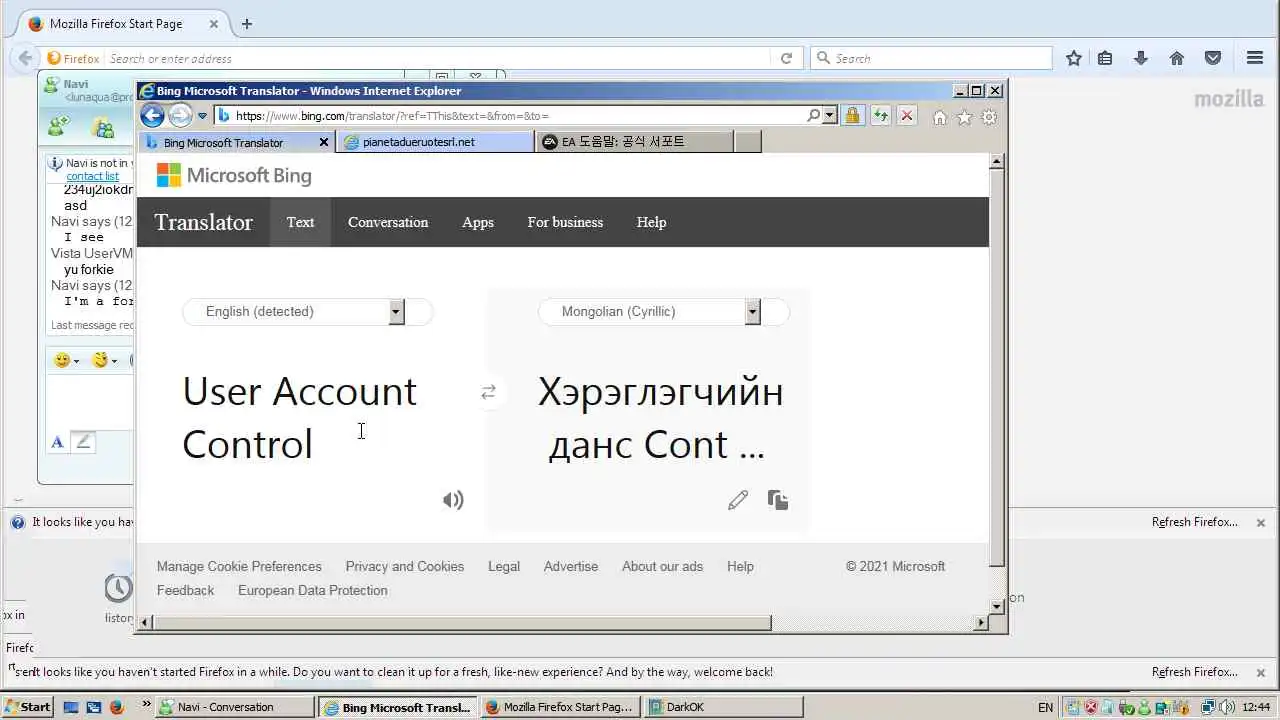The width and height of the screenshot is (1280, 720).
Task: Click Internet Explorer forward arrow button
Action: 180,116
